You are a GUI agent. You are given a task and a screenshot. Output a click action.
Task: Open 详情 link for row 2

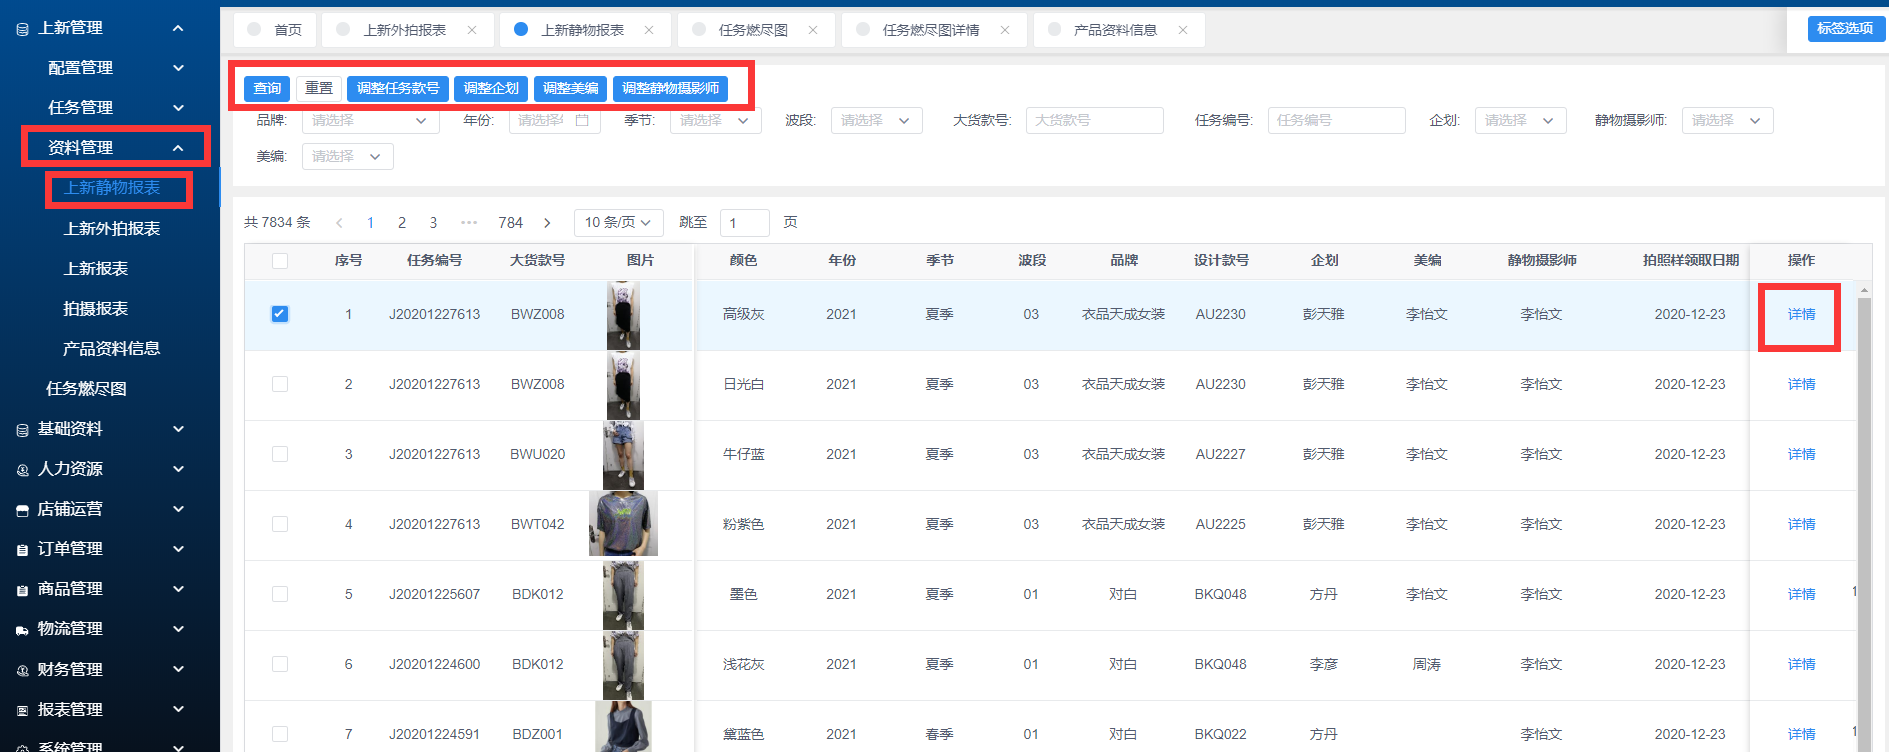point(1801,384)
